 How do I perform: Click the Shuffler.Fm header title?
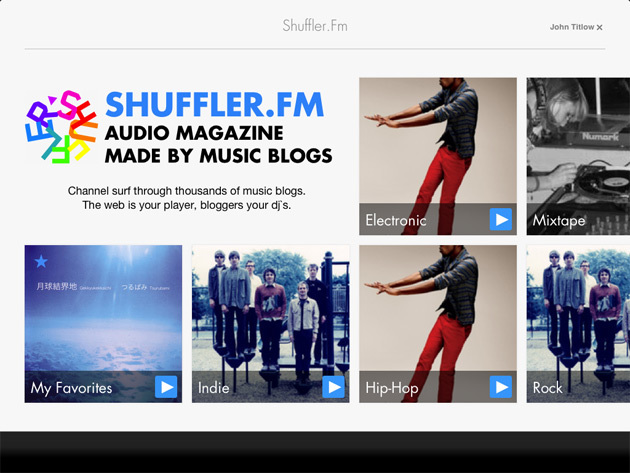click(x=315, y=26)
